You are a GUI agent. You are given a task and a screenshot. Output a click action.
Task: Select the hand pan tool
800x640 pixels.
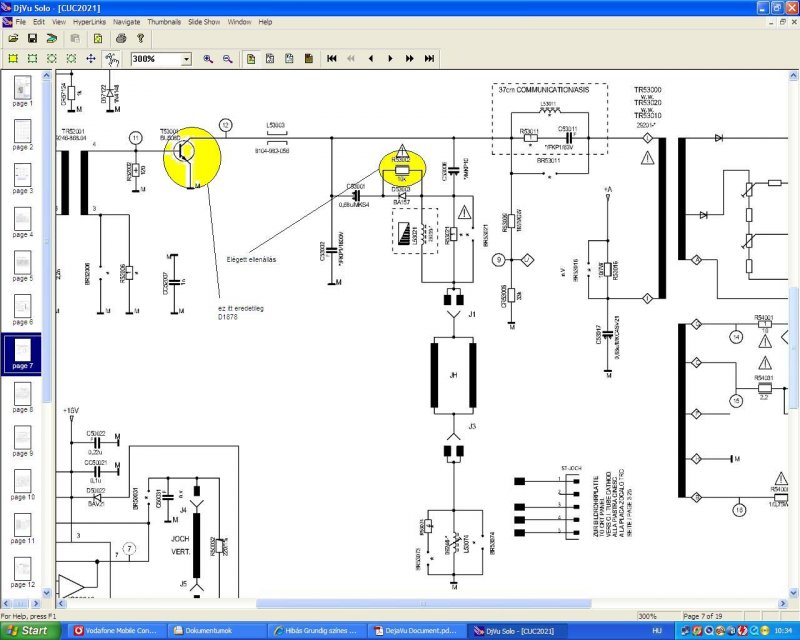pyautogui.click(x=111, y=59)
